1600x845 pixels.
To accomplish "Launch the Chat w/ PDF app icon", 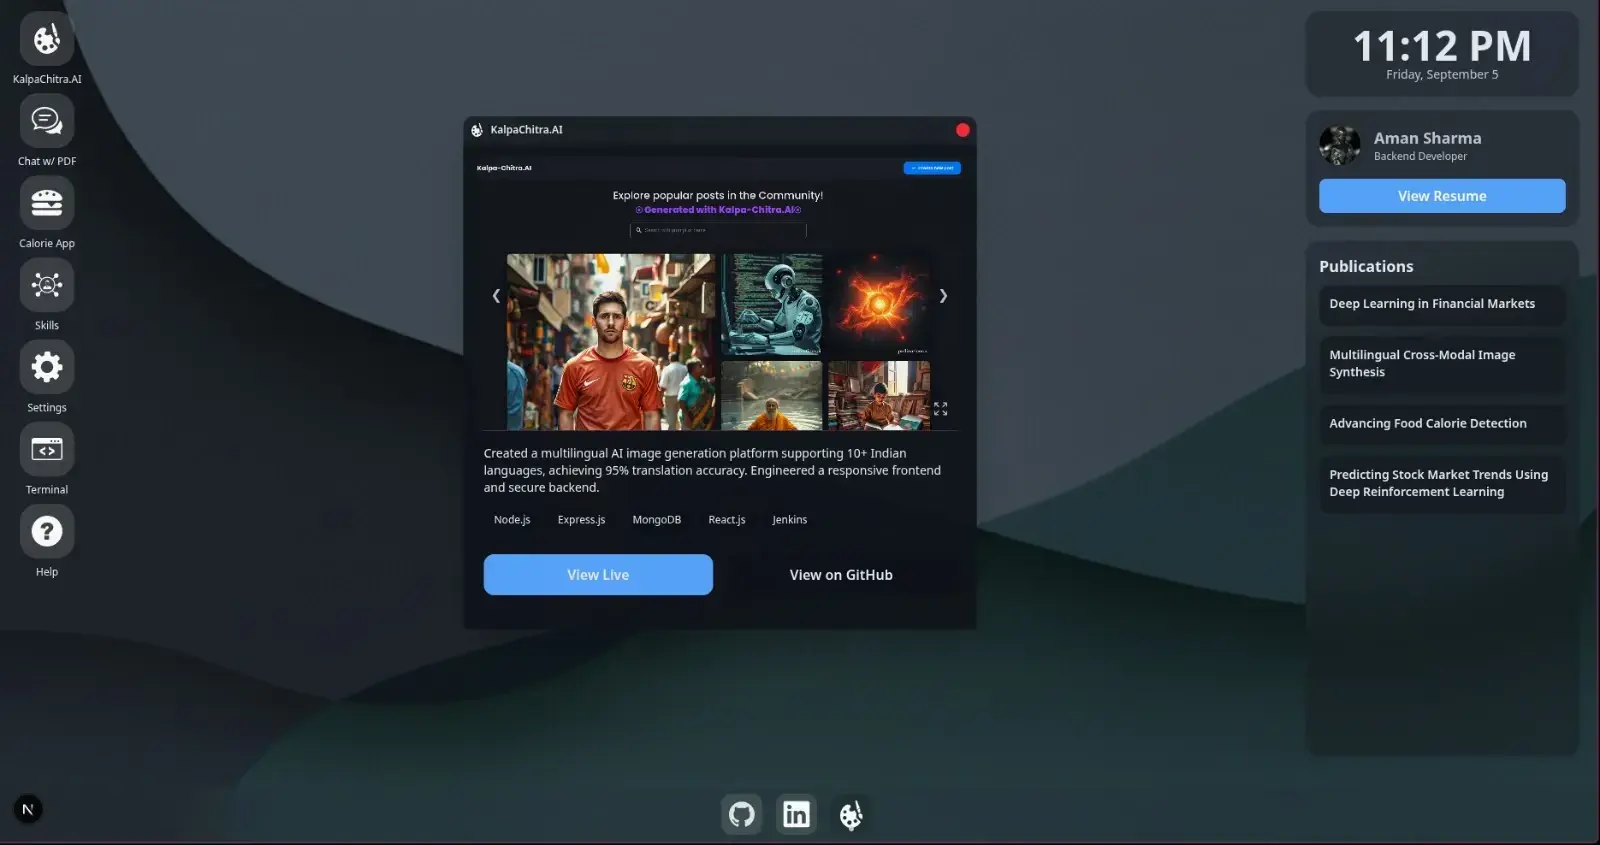I will click(47, 122).
